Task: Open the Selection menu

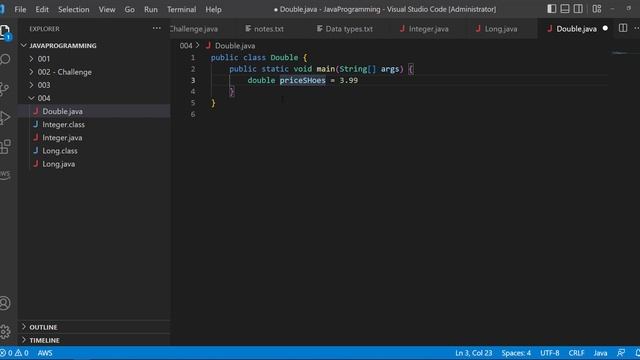Action: 73,9
